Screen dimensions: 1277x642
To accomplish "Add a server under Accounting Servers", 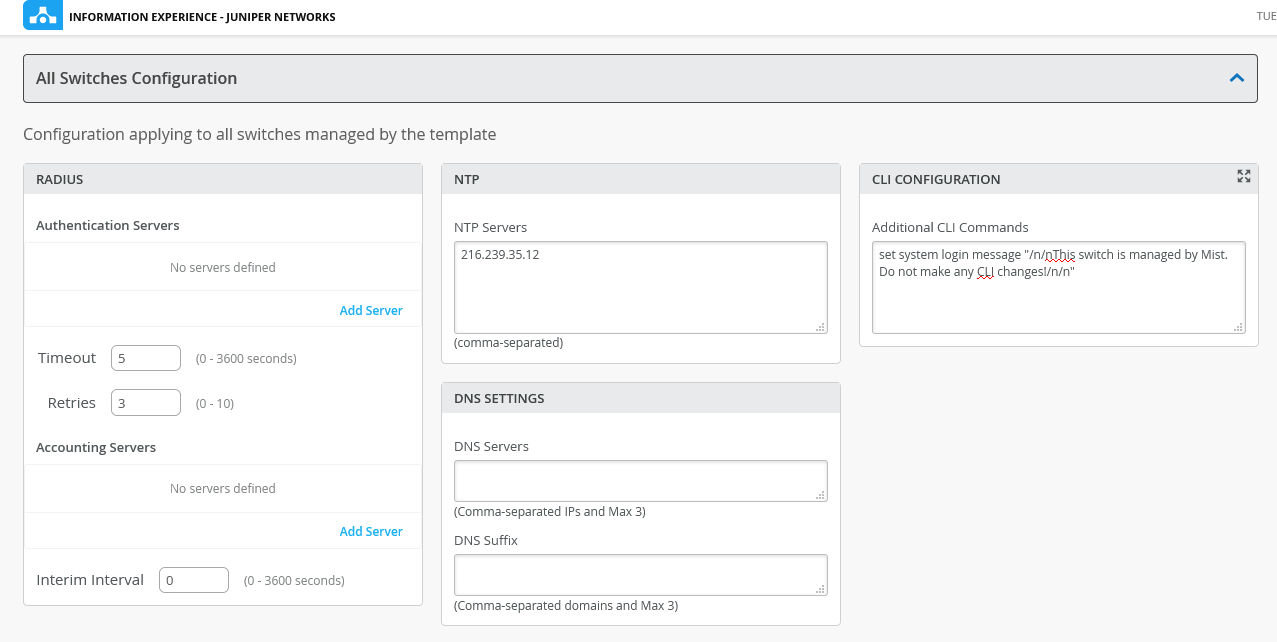I will tap(371, 532).
